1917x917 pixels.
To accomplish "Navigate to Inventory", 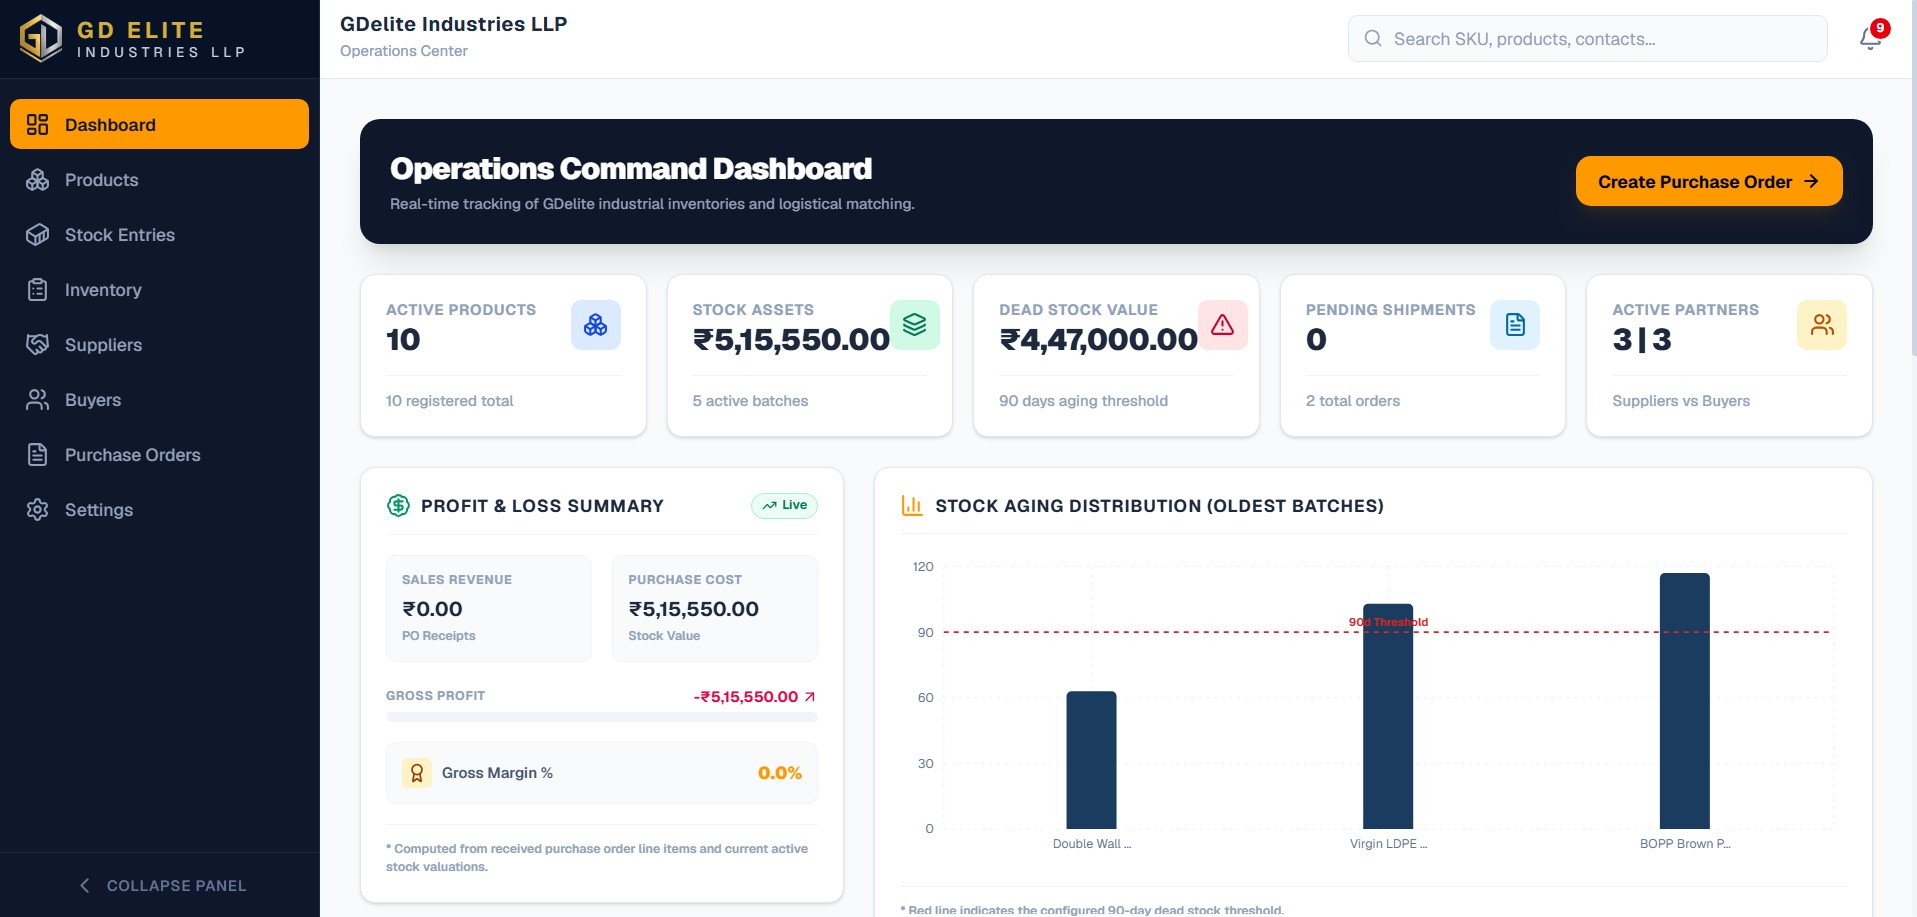I will [159, 289].
